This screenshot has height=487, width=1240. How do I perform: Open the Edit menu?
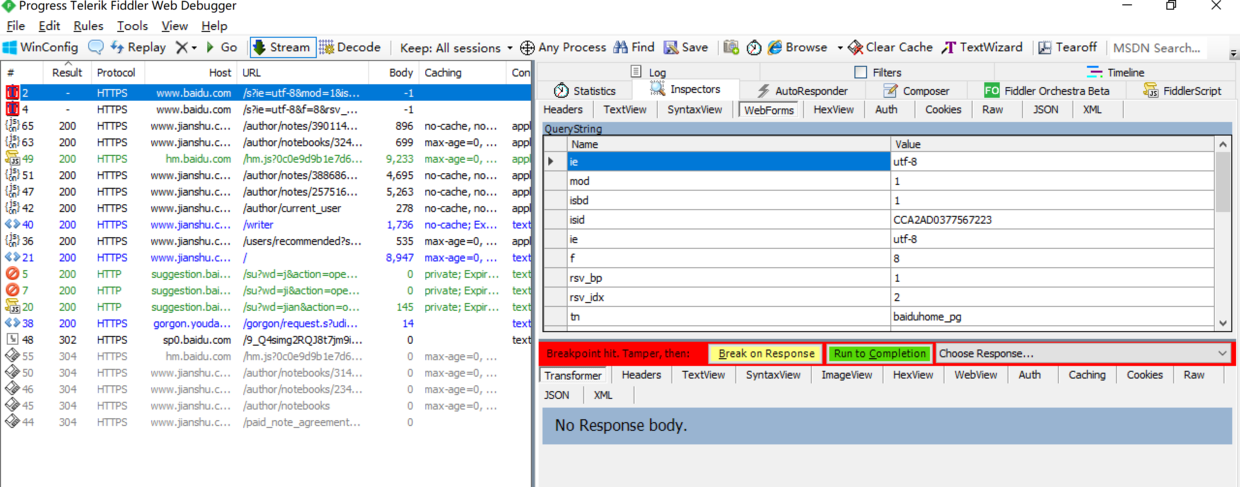pyautogui.click(x=49, y=26)
